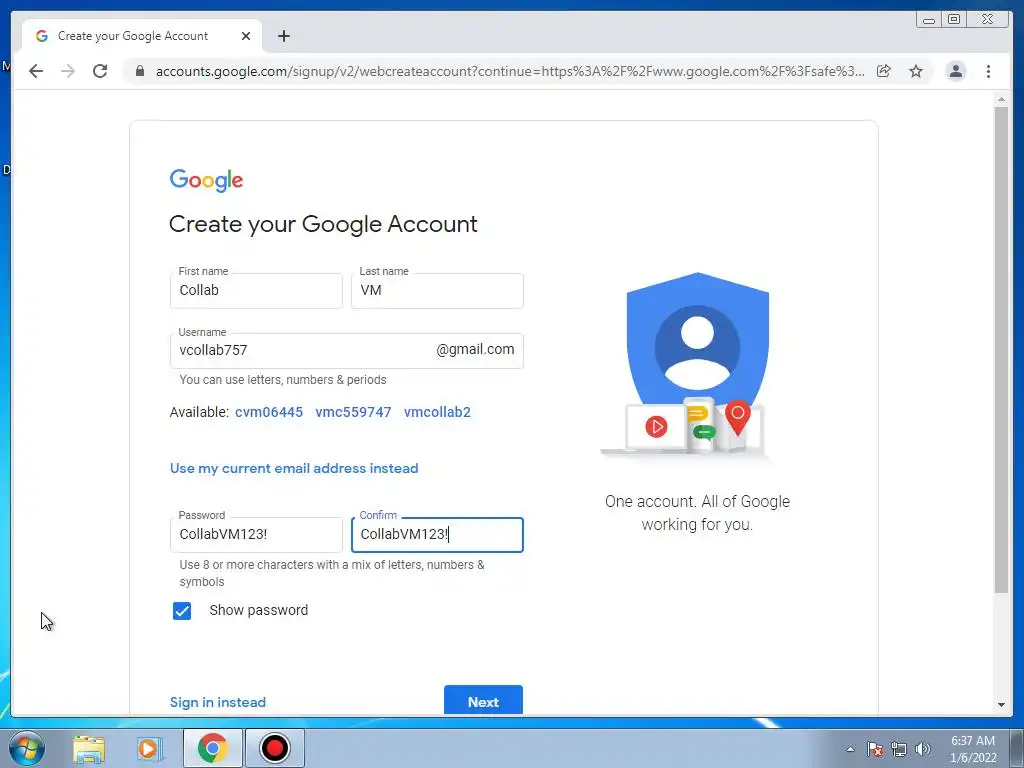Click the Username field

coord(346,351)
